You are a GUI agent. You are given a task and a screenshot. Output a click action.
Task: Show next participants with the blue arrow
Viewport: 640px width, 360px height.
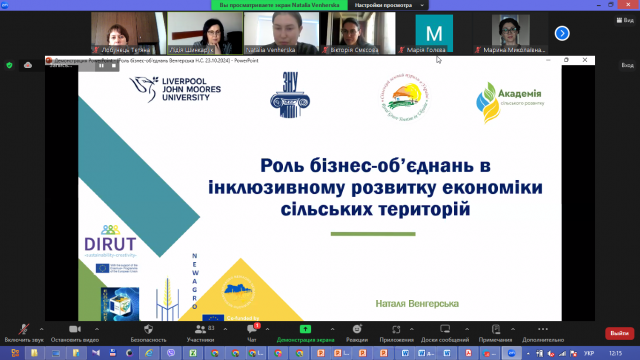coord(562,33)
